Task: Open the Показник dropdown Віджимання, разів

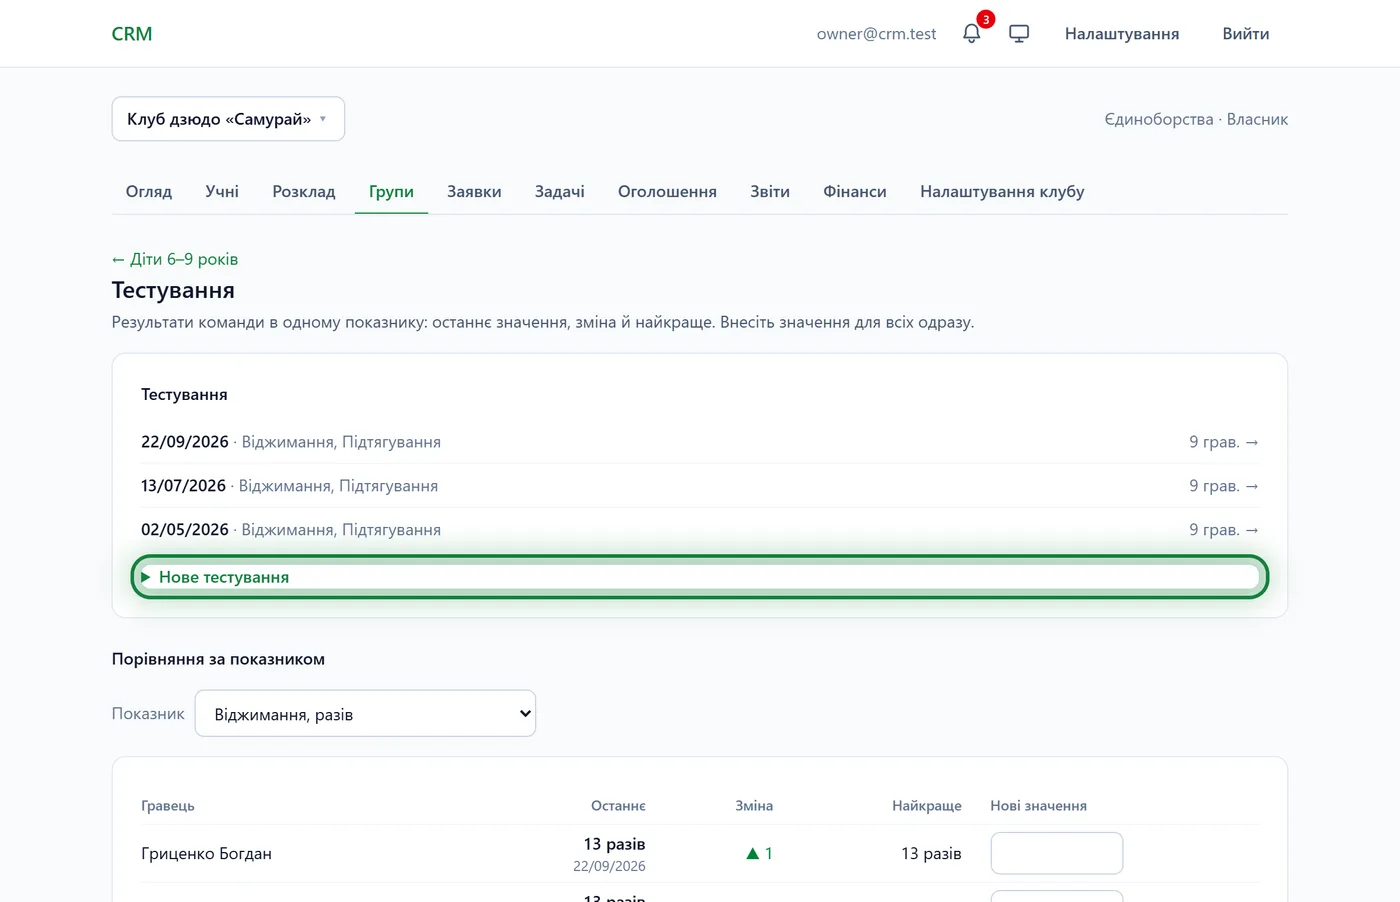Action: 365,714
